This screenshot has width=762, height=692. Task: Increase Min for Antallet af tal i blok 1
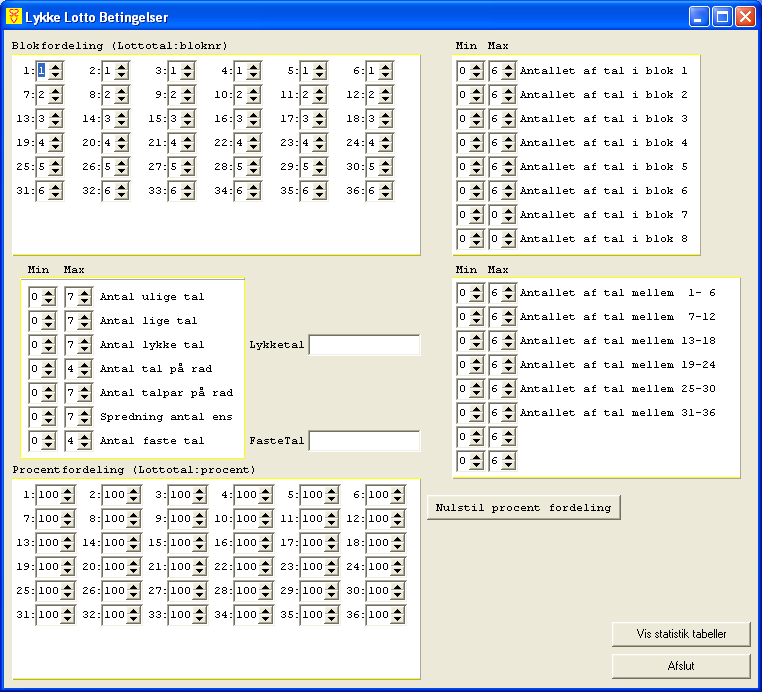point(477,67)
